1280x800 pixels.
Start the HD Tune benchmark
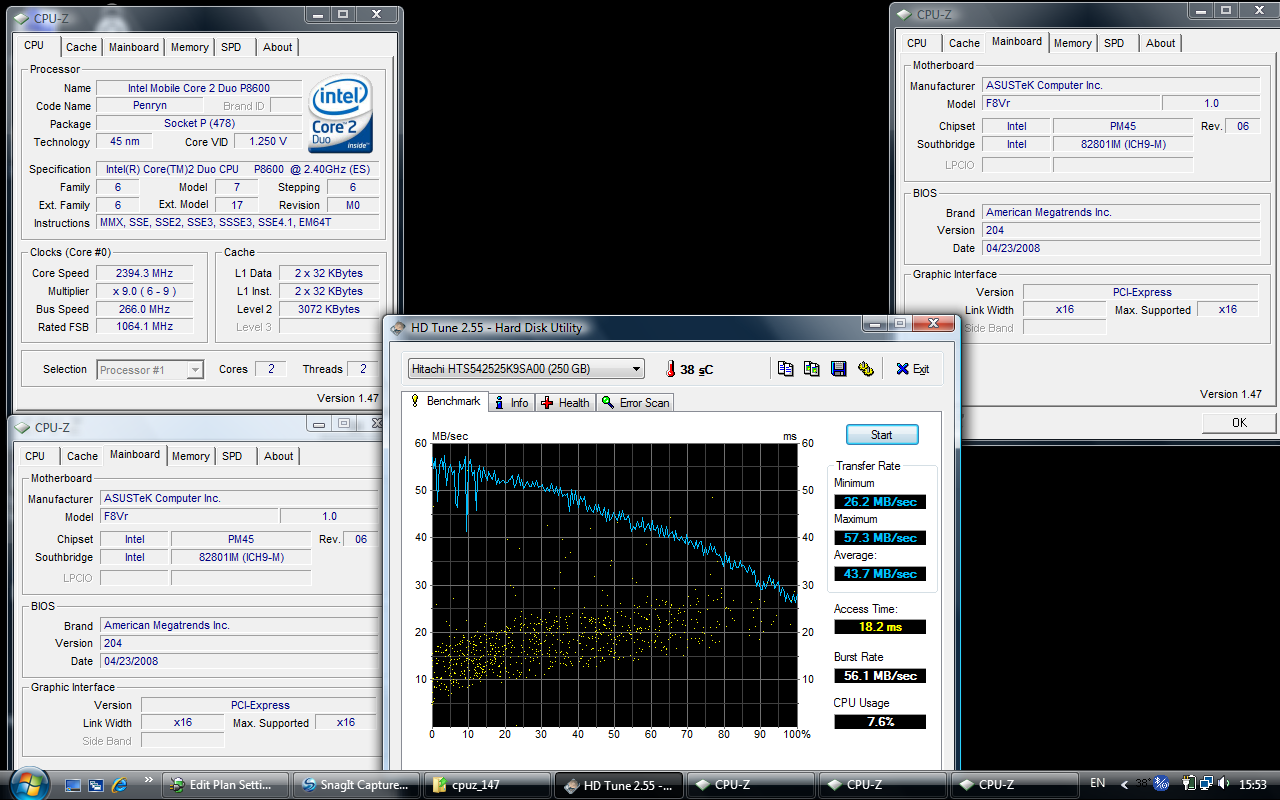(882, 435)
